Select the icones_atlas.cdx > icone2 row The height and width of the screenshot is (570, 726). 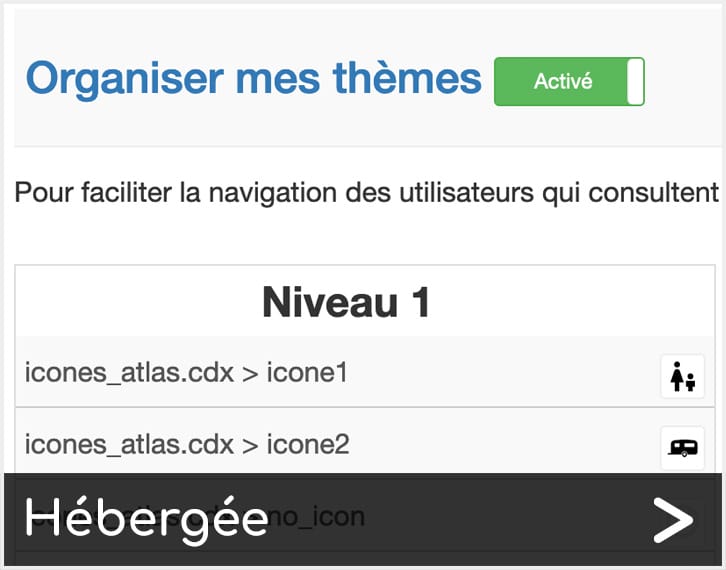365,444
